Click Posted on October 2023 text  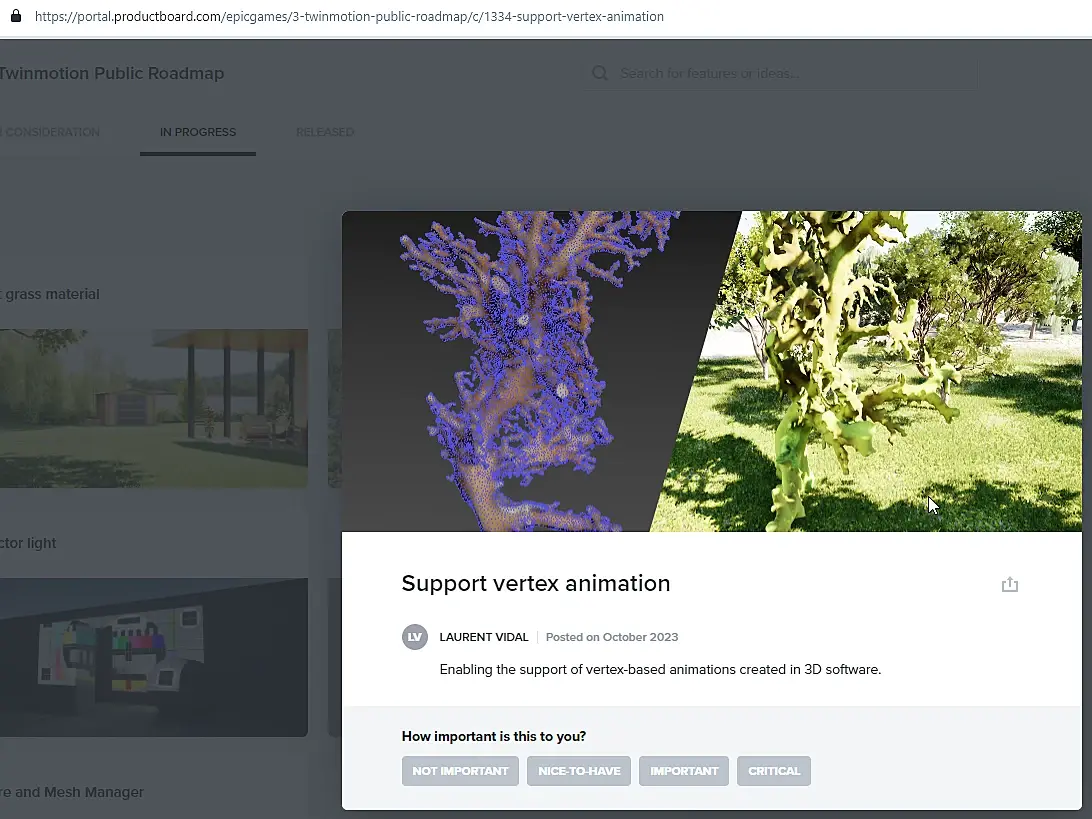click(x=612, y=637)
